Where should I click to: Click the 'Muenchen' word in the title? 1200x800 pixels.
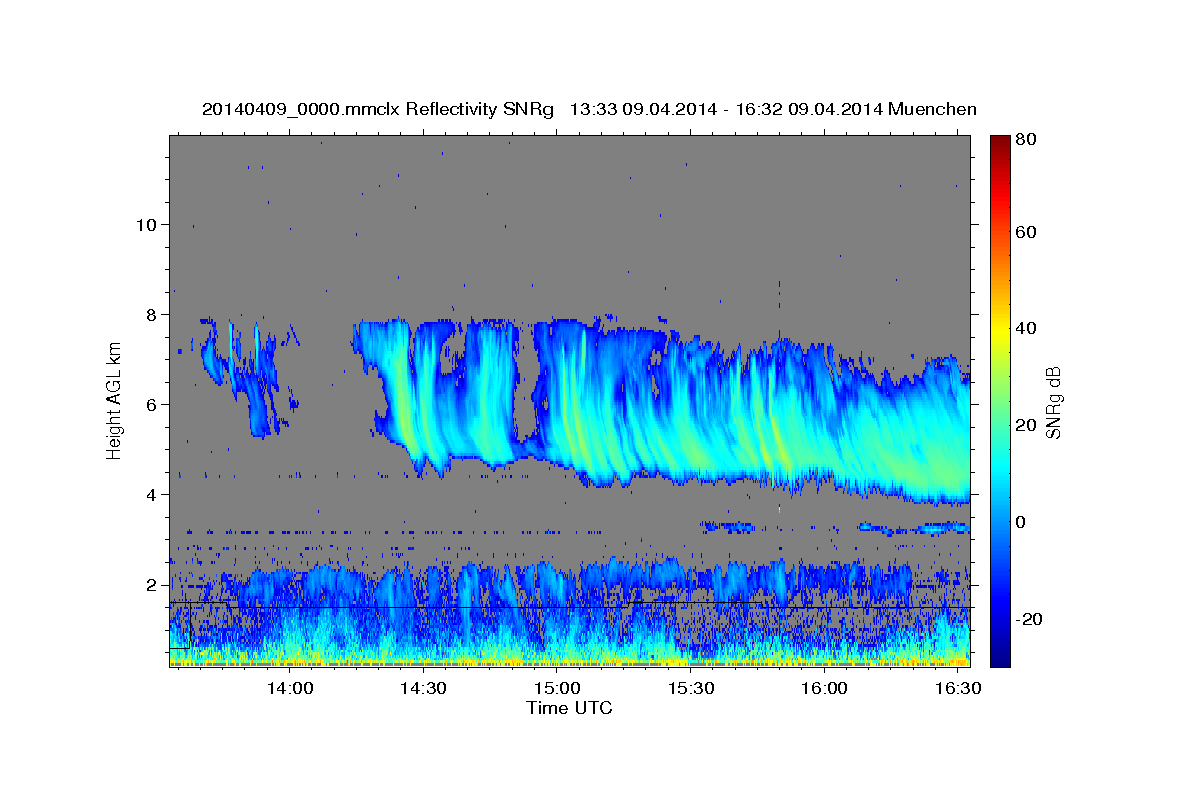(x=930, y=109)
